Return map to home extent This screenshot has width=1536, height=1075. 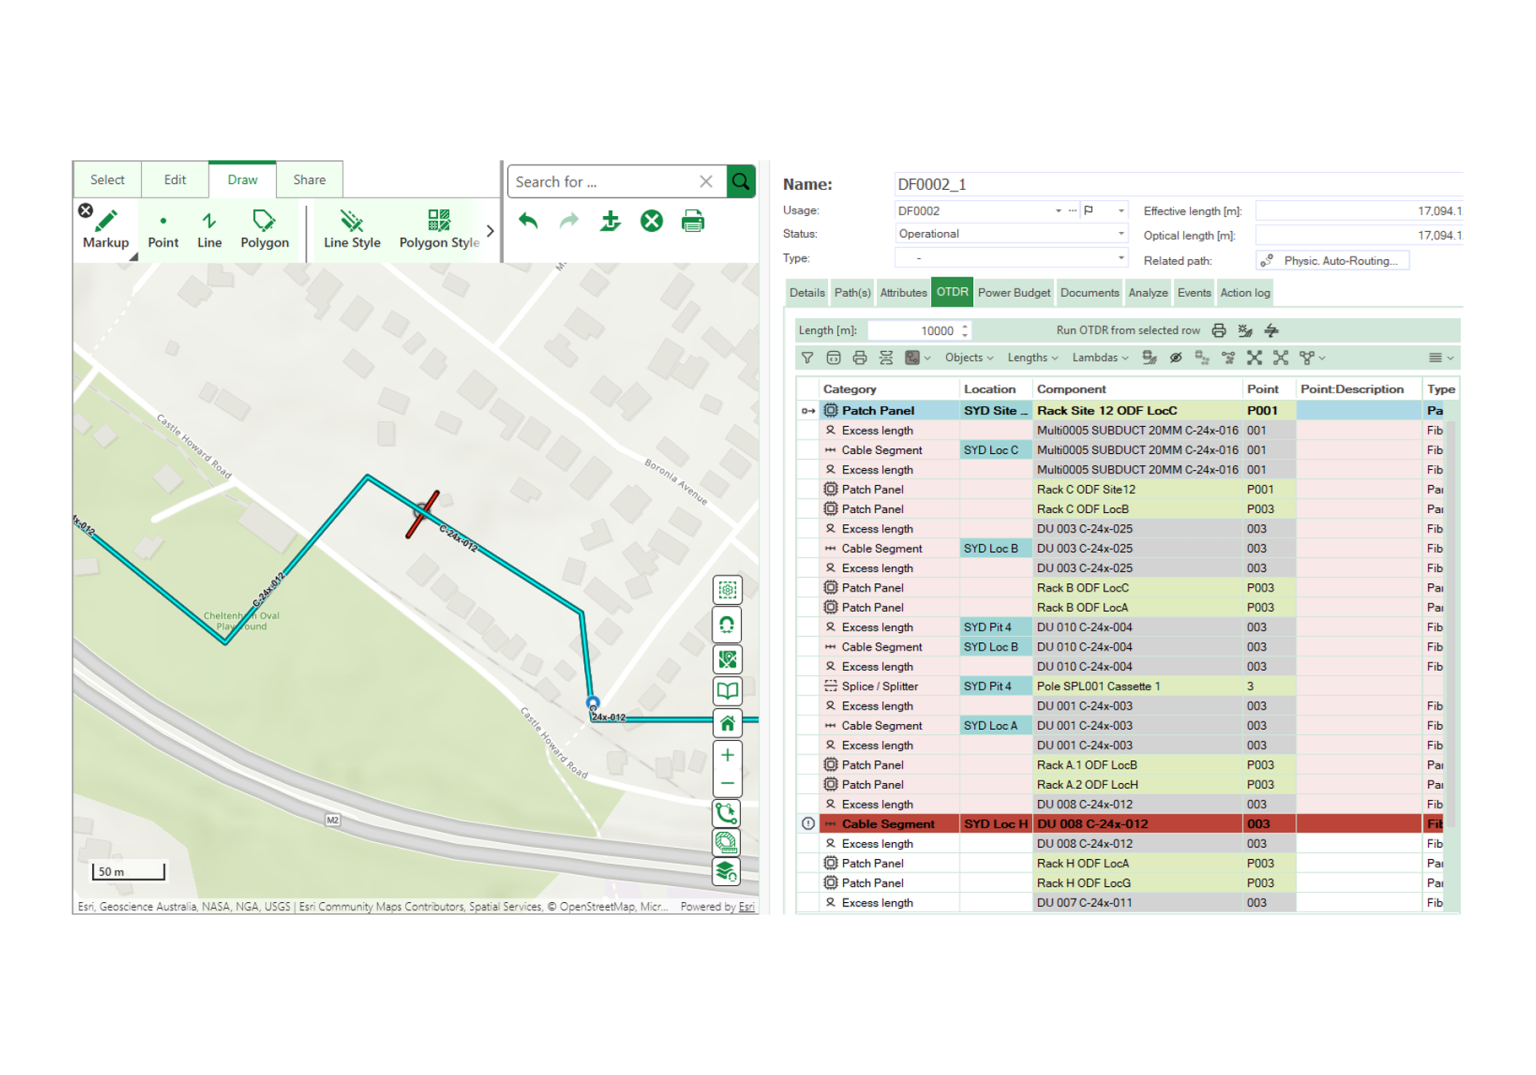(727, 723)
